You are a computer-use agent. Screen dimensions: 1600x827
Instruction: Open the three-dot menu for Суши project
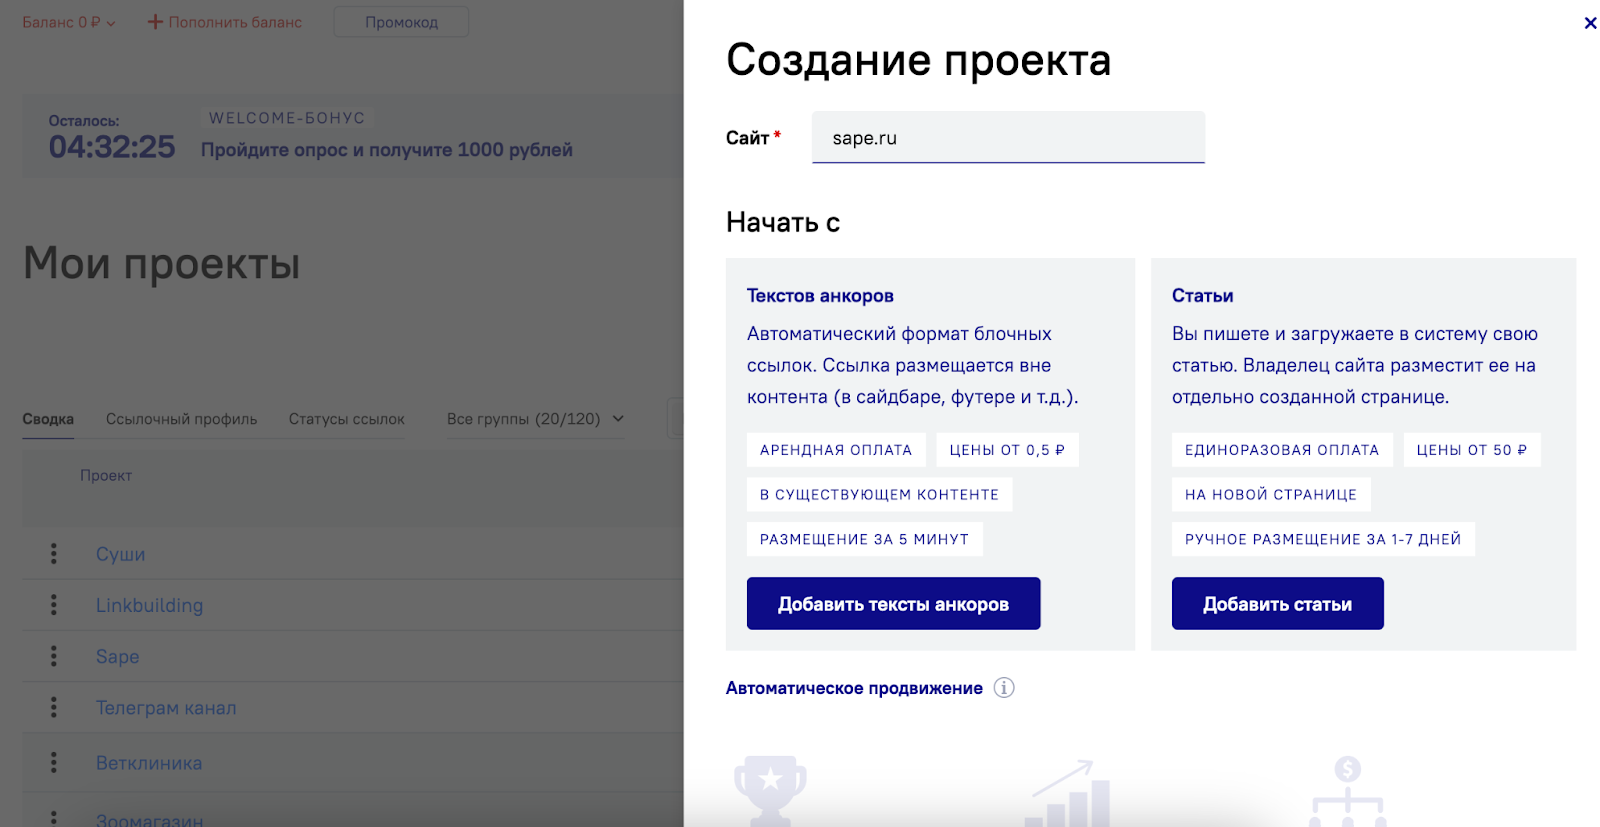(54, 554)
